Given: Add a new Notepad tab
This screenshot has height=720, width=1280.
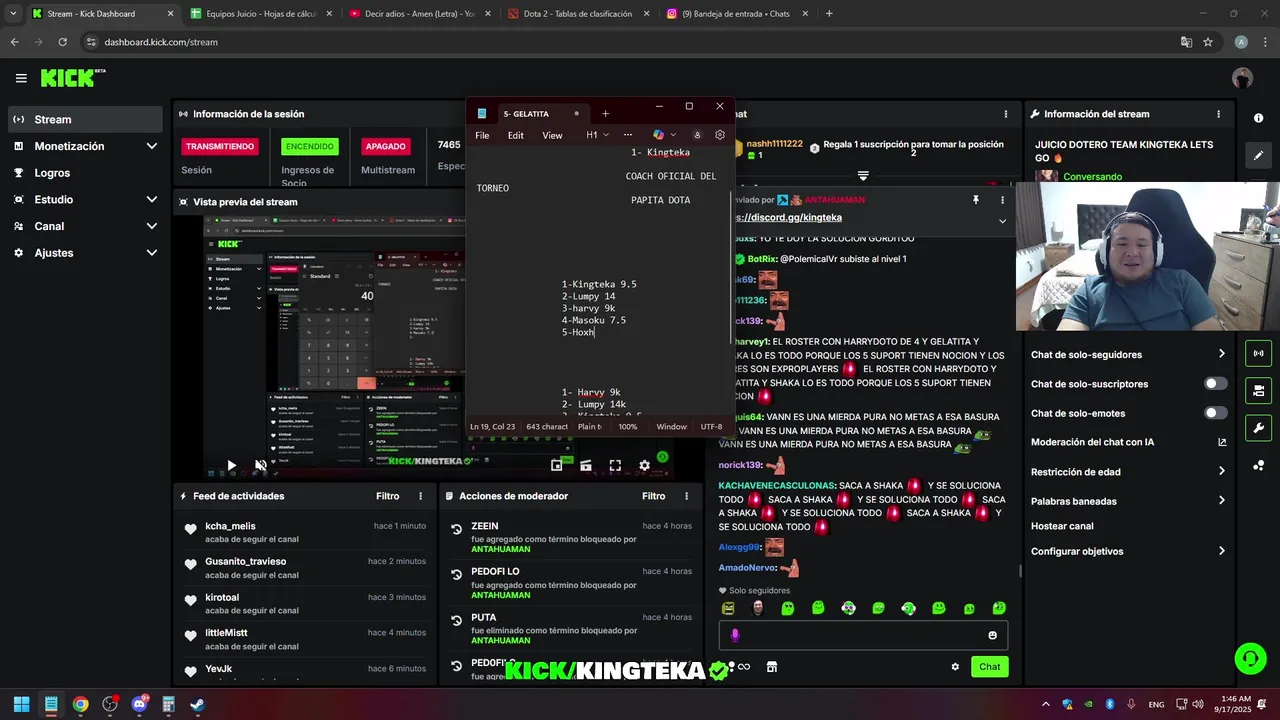Looking at the screenshot, I should [605, 113].
